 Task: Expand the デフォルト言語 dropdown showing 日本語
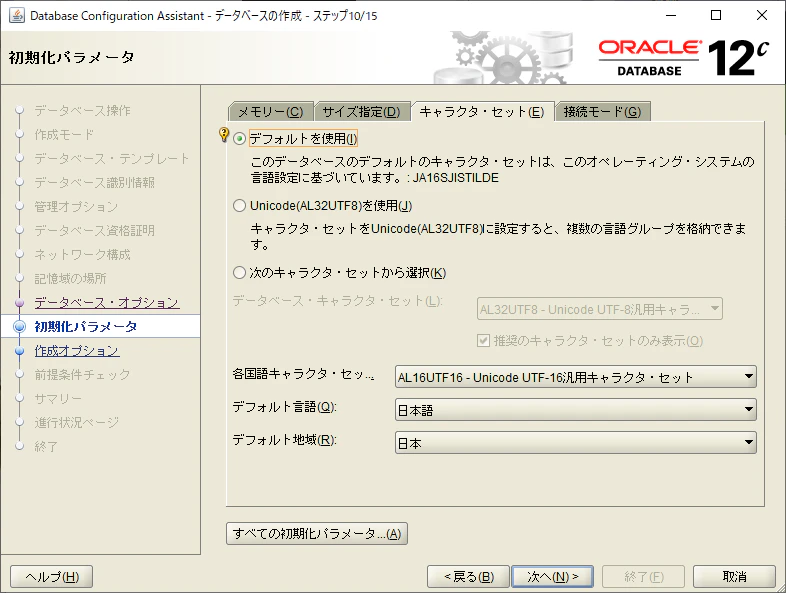point(575,410)
